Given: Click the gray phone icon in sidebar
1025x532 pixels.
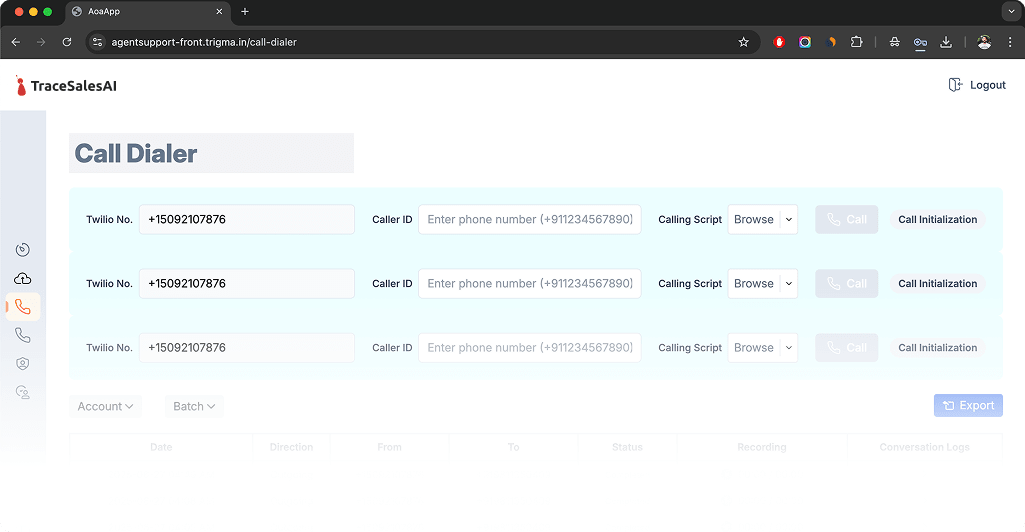Looking at the screenshot, I should pyautogui.click(x=22, y=336).
